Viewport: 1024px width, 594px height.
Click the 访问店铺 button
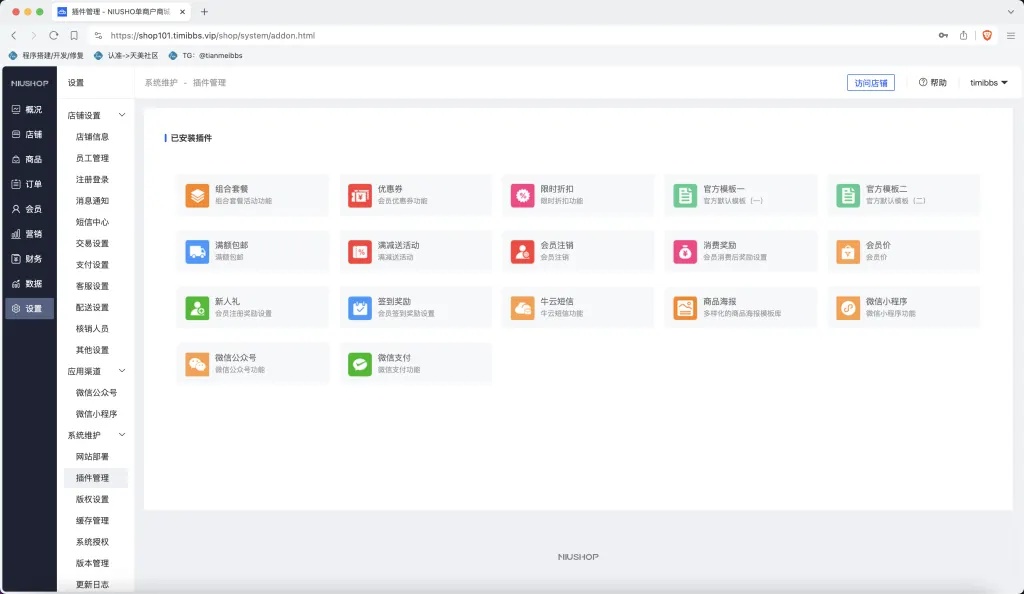pos(871,83)
